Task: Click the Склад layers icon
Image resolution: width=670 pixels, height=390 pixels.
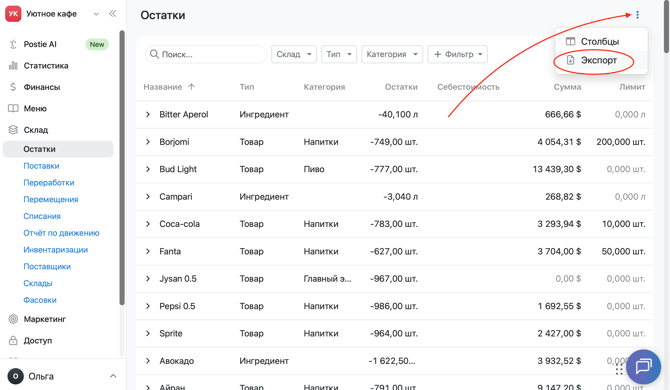Action: (x=13, y=129)
